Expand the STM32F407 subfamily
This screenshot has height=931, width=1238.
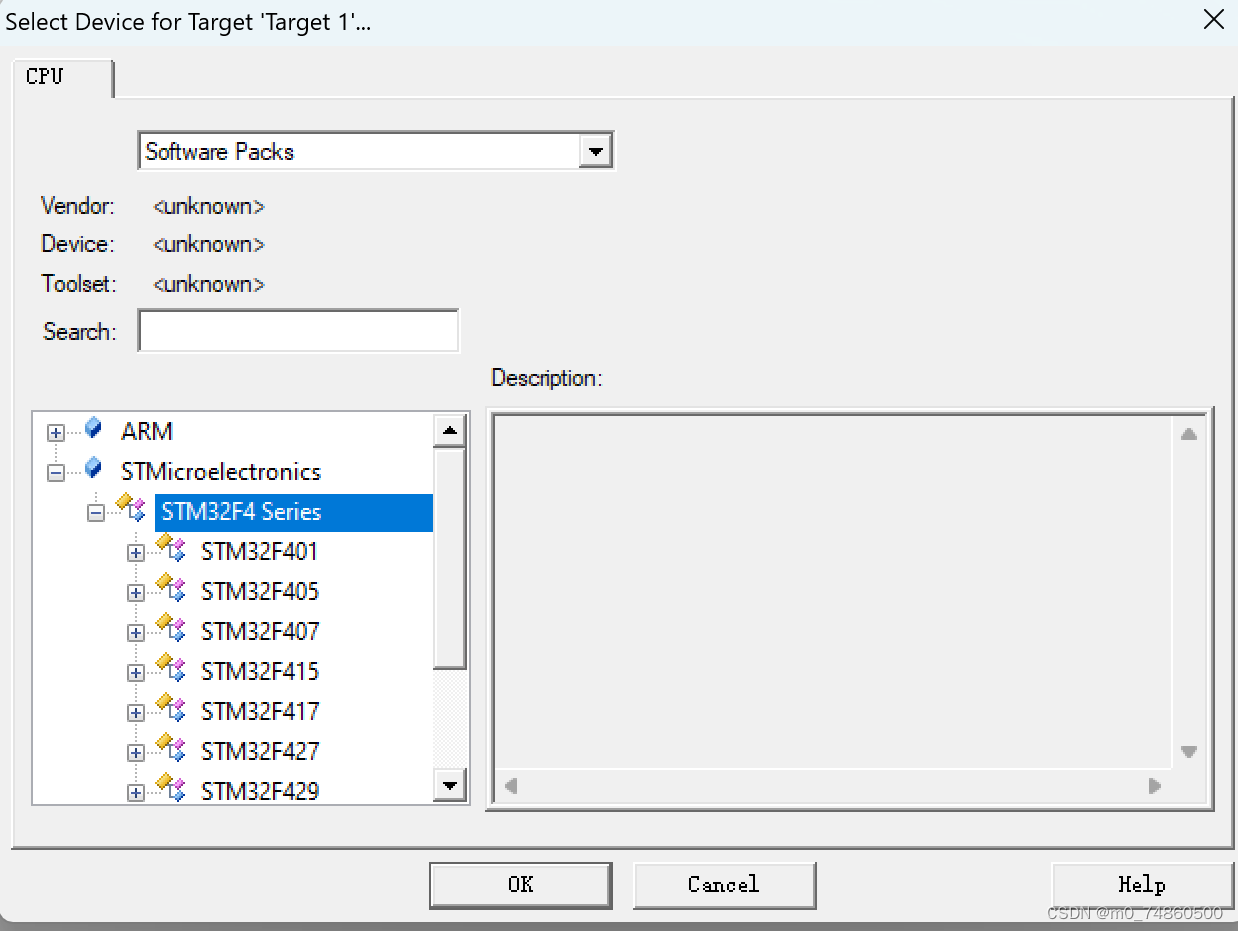click(x=136, y=633)
